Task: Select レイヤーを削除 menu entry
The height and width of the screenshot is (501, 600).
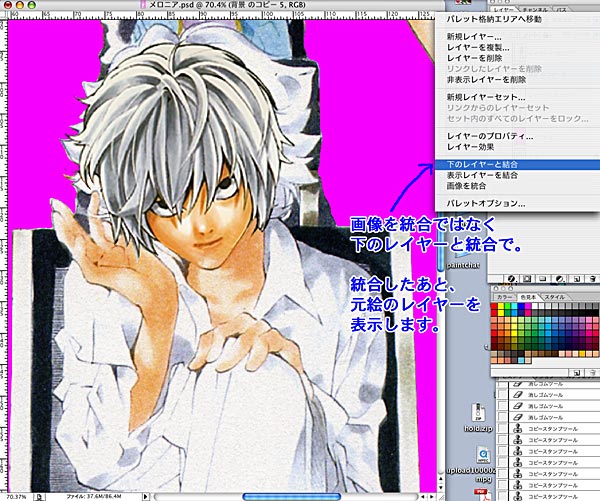Action: click(517, 58)
